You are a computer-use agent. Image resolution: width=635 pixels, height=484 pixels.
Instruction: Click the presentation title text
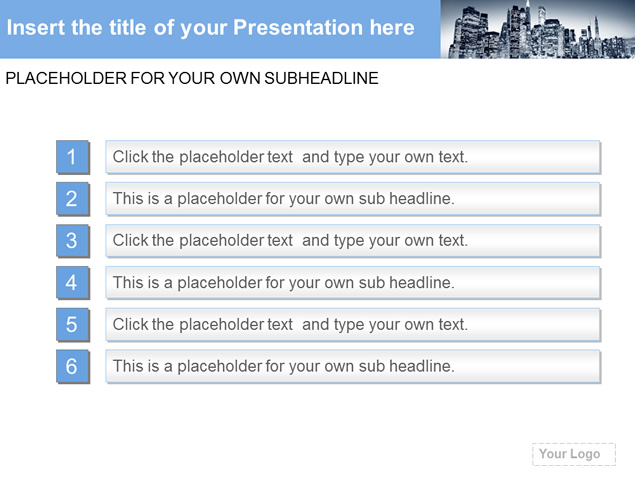pyautogui.click(x=211, y=28)
